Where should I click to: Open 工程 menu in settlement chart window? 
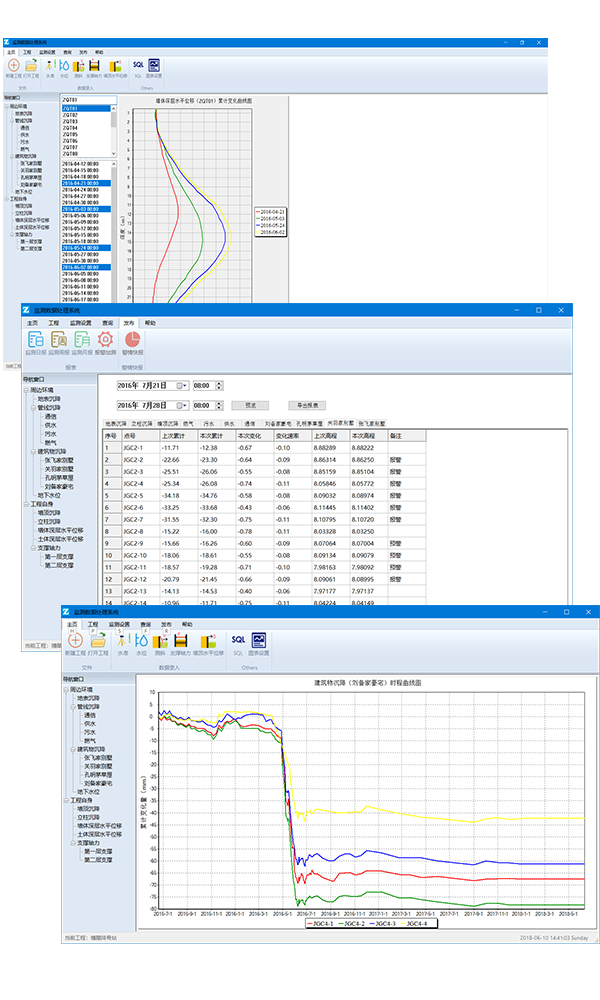[x=93, y=624]
